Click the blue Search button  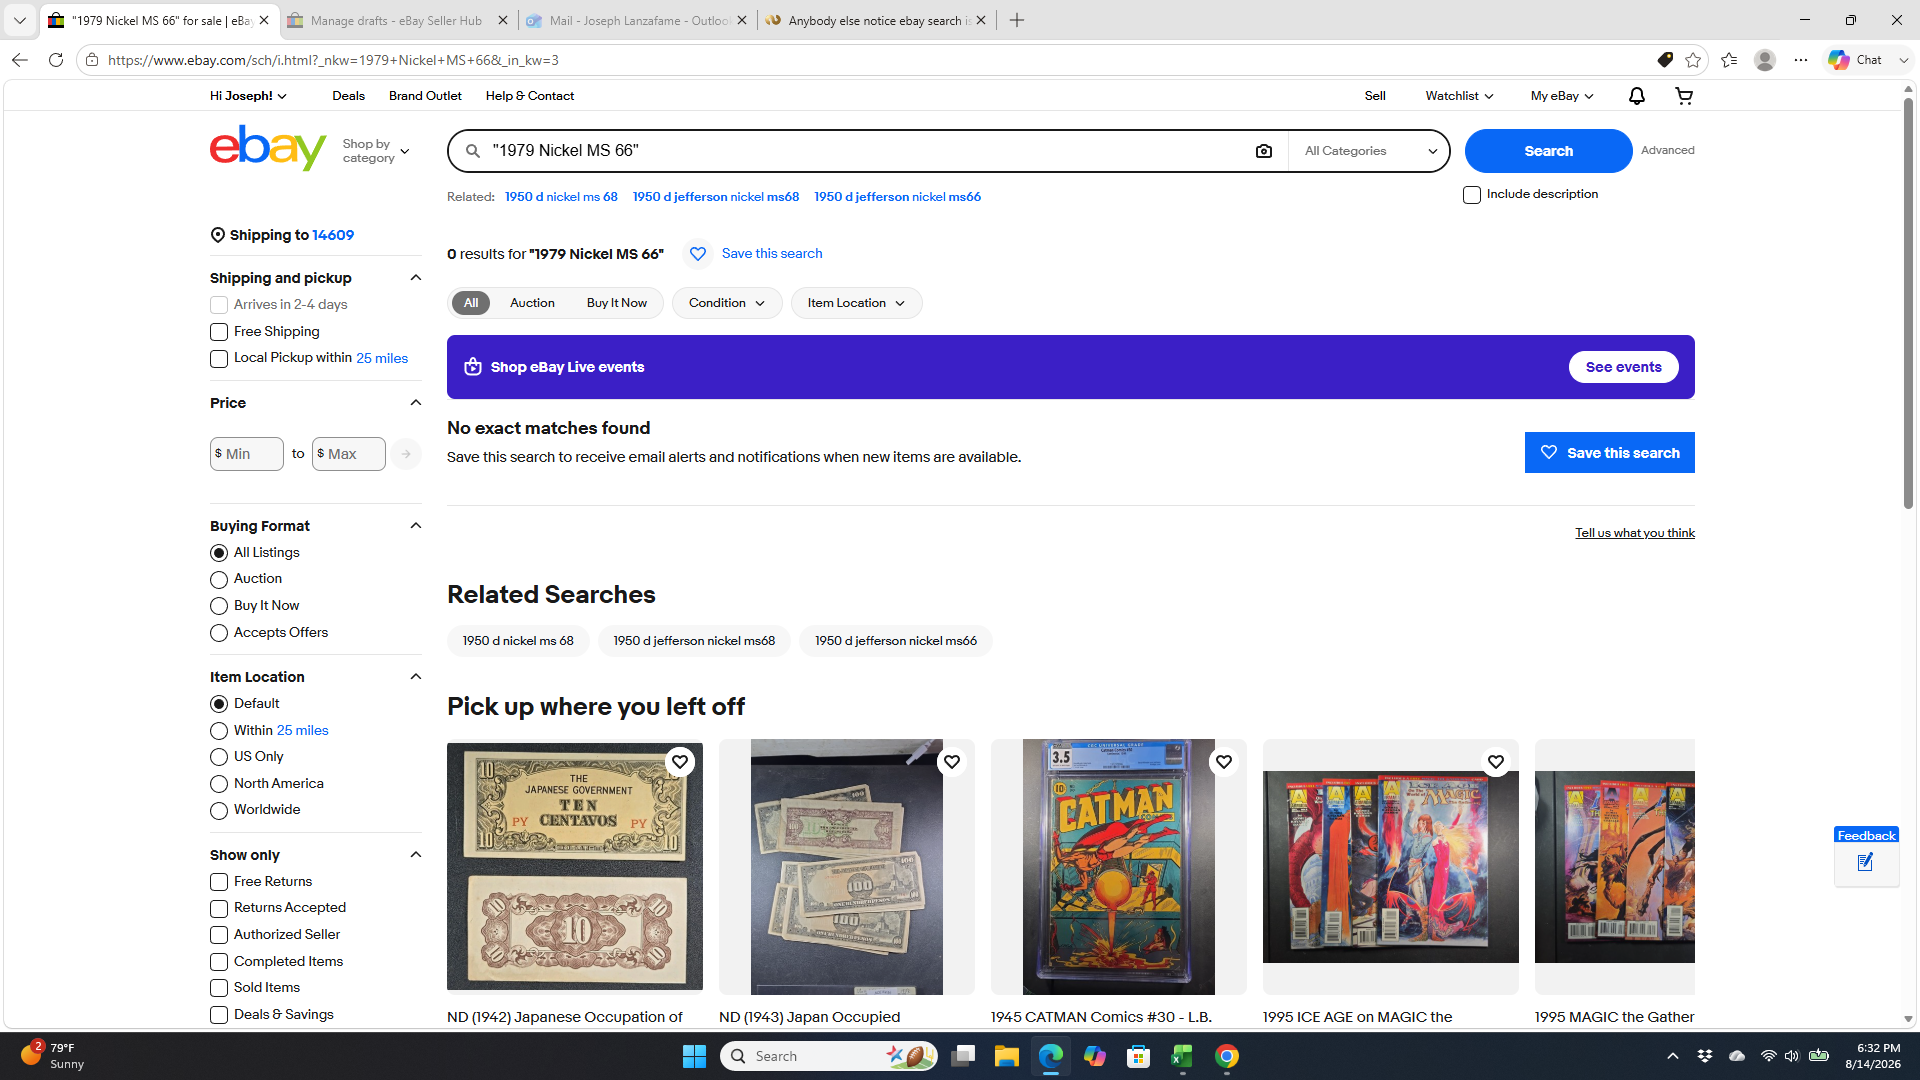[1548, 151]
